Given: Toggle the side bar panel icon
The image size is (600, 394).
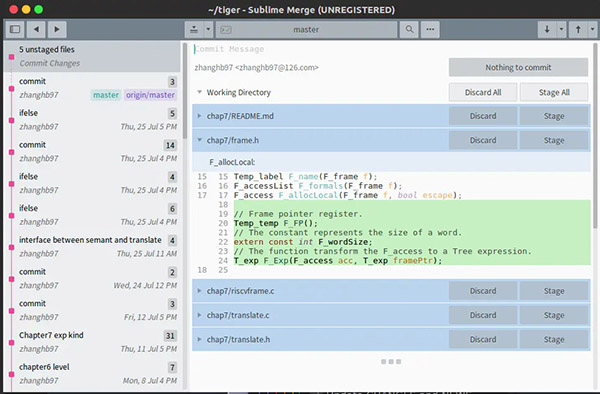Looking at the screenshot, I should [x=15, y=29].
